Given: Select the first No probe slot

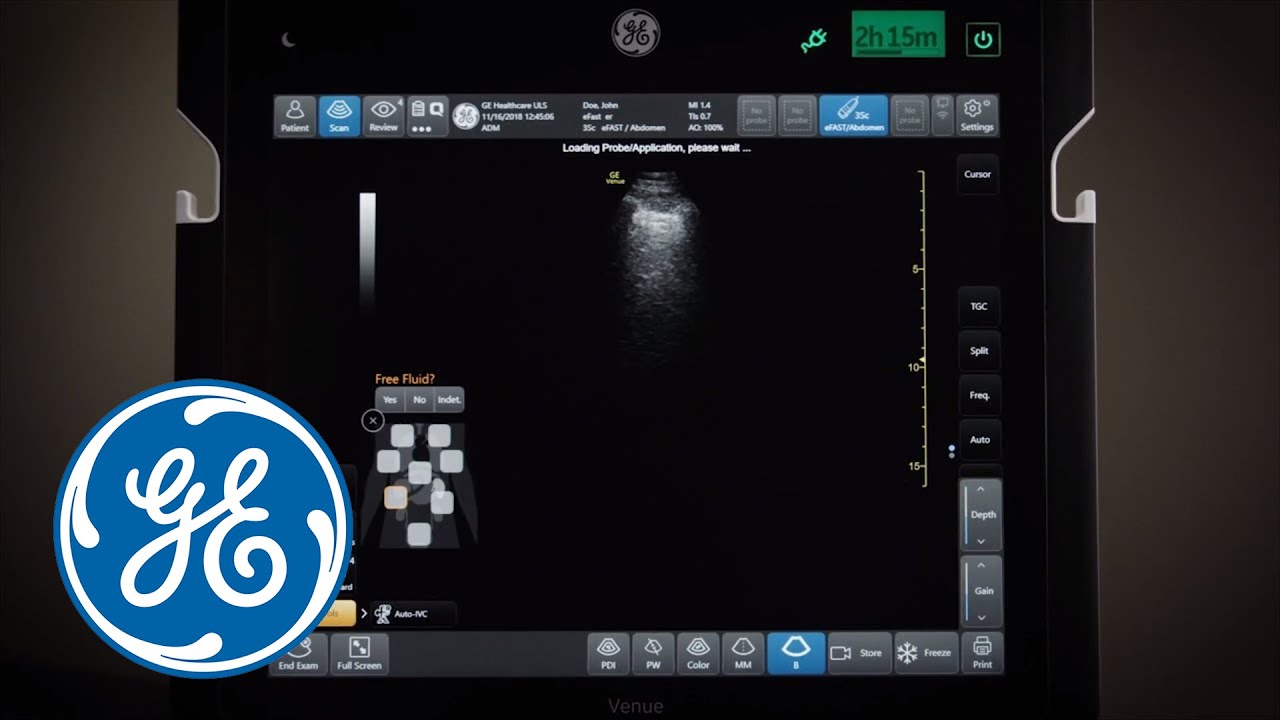Looking at the screenshot, I should pyautogui.click(x=755, y=116).
